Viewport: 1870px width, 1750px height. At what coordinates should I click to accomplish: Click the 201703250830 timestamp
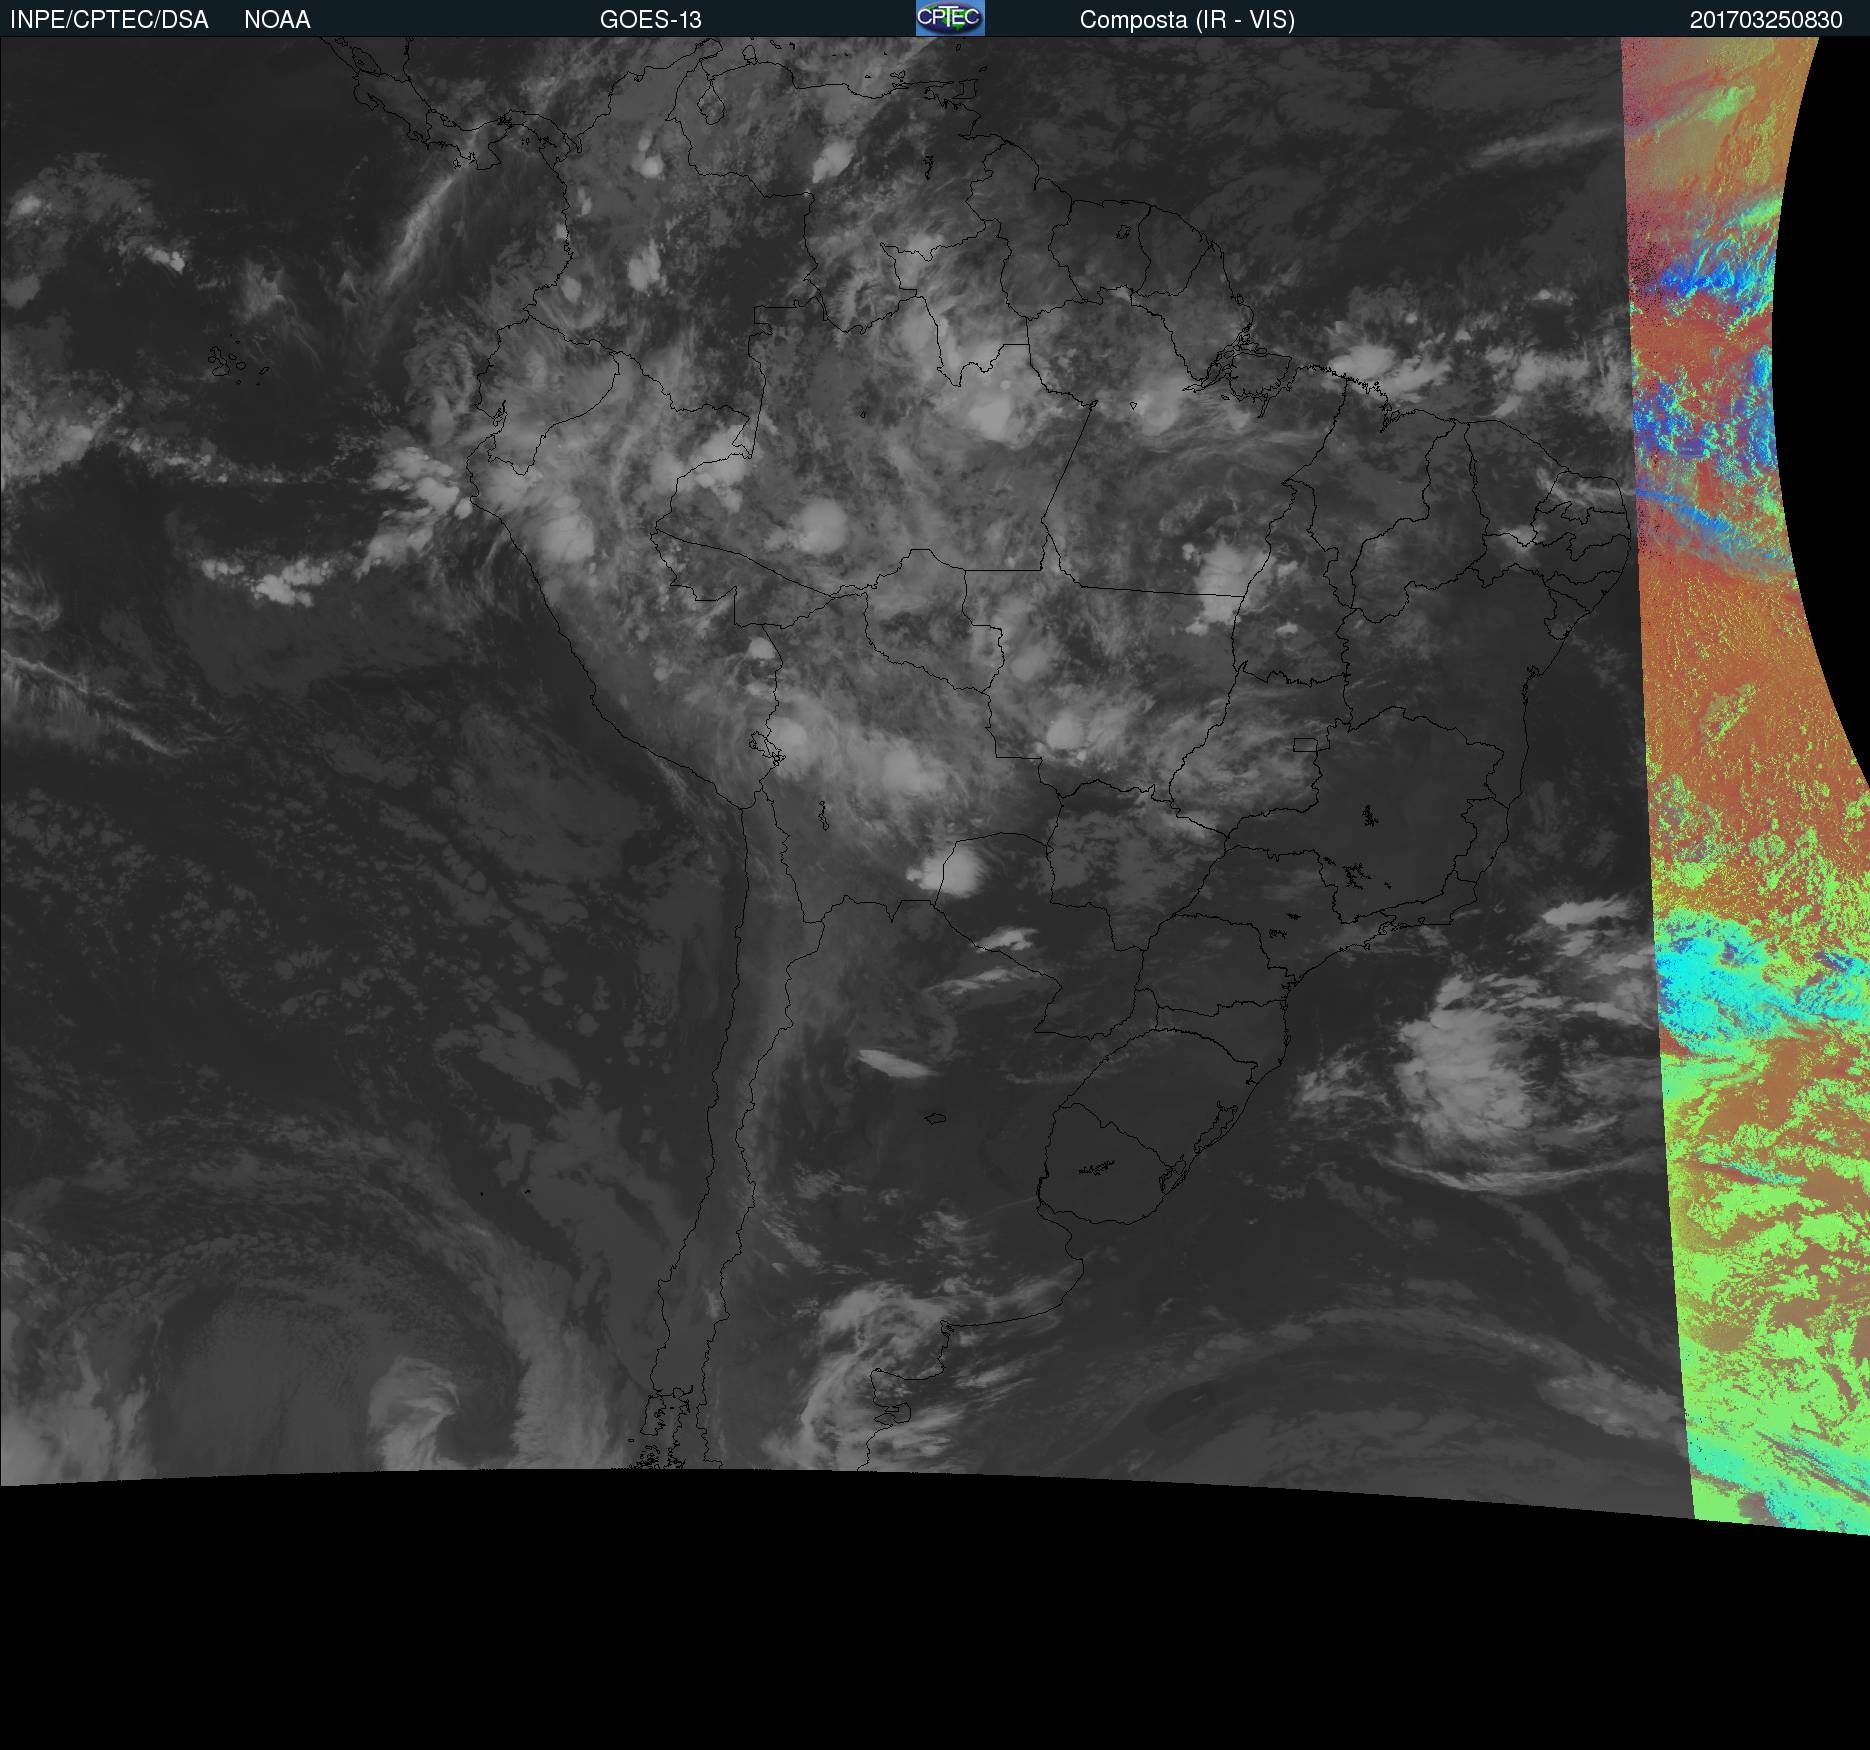(1766, 20)
